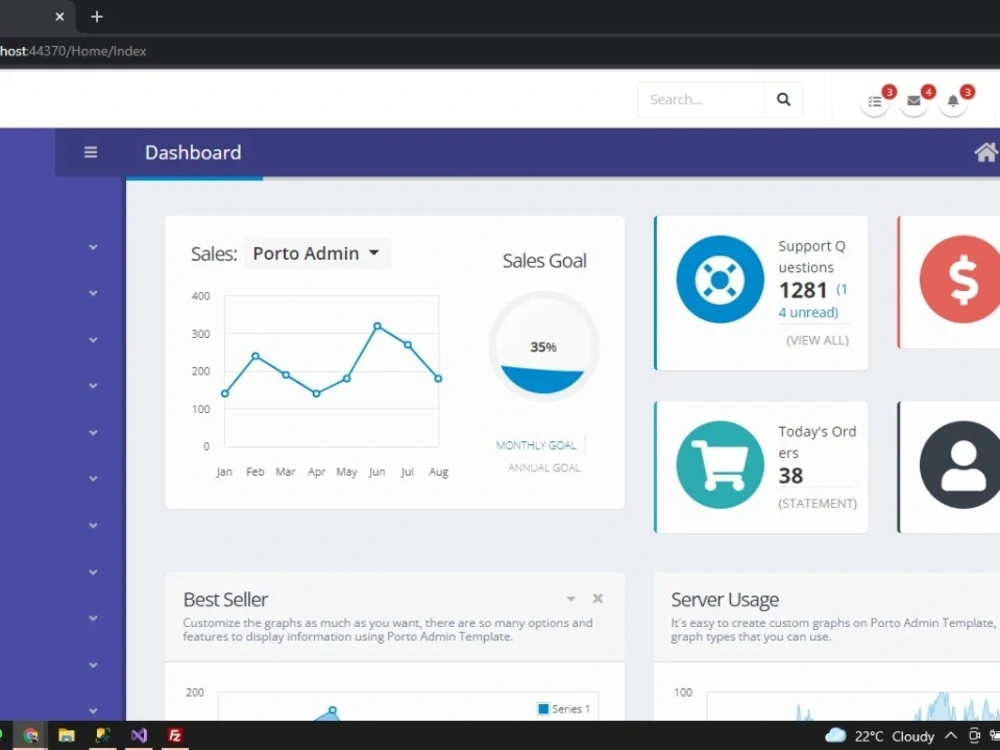Image resolution: width=1000 pixels, height=750 pixels.
Task: Switch to the ANNUAL GOAL tab
Action: [x=544, y=467]
